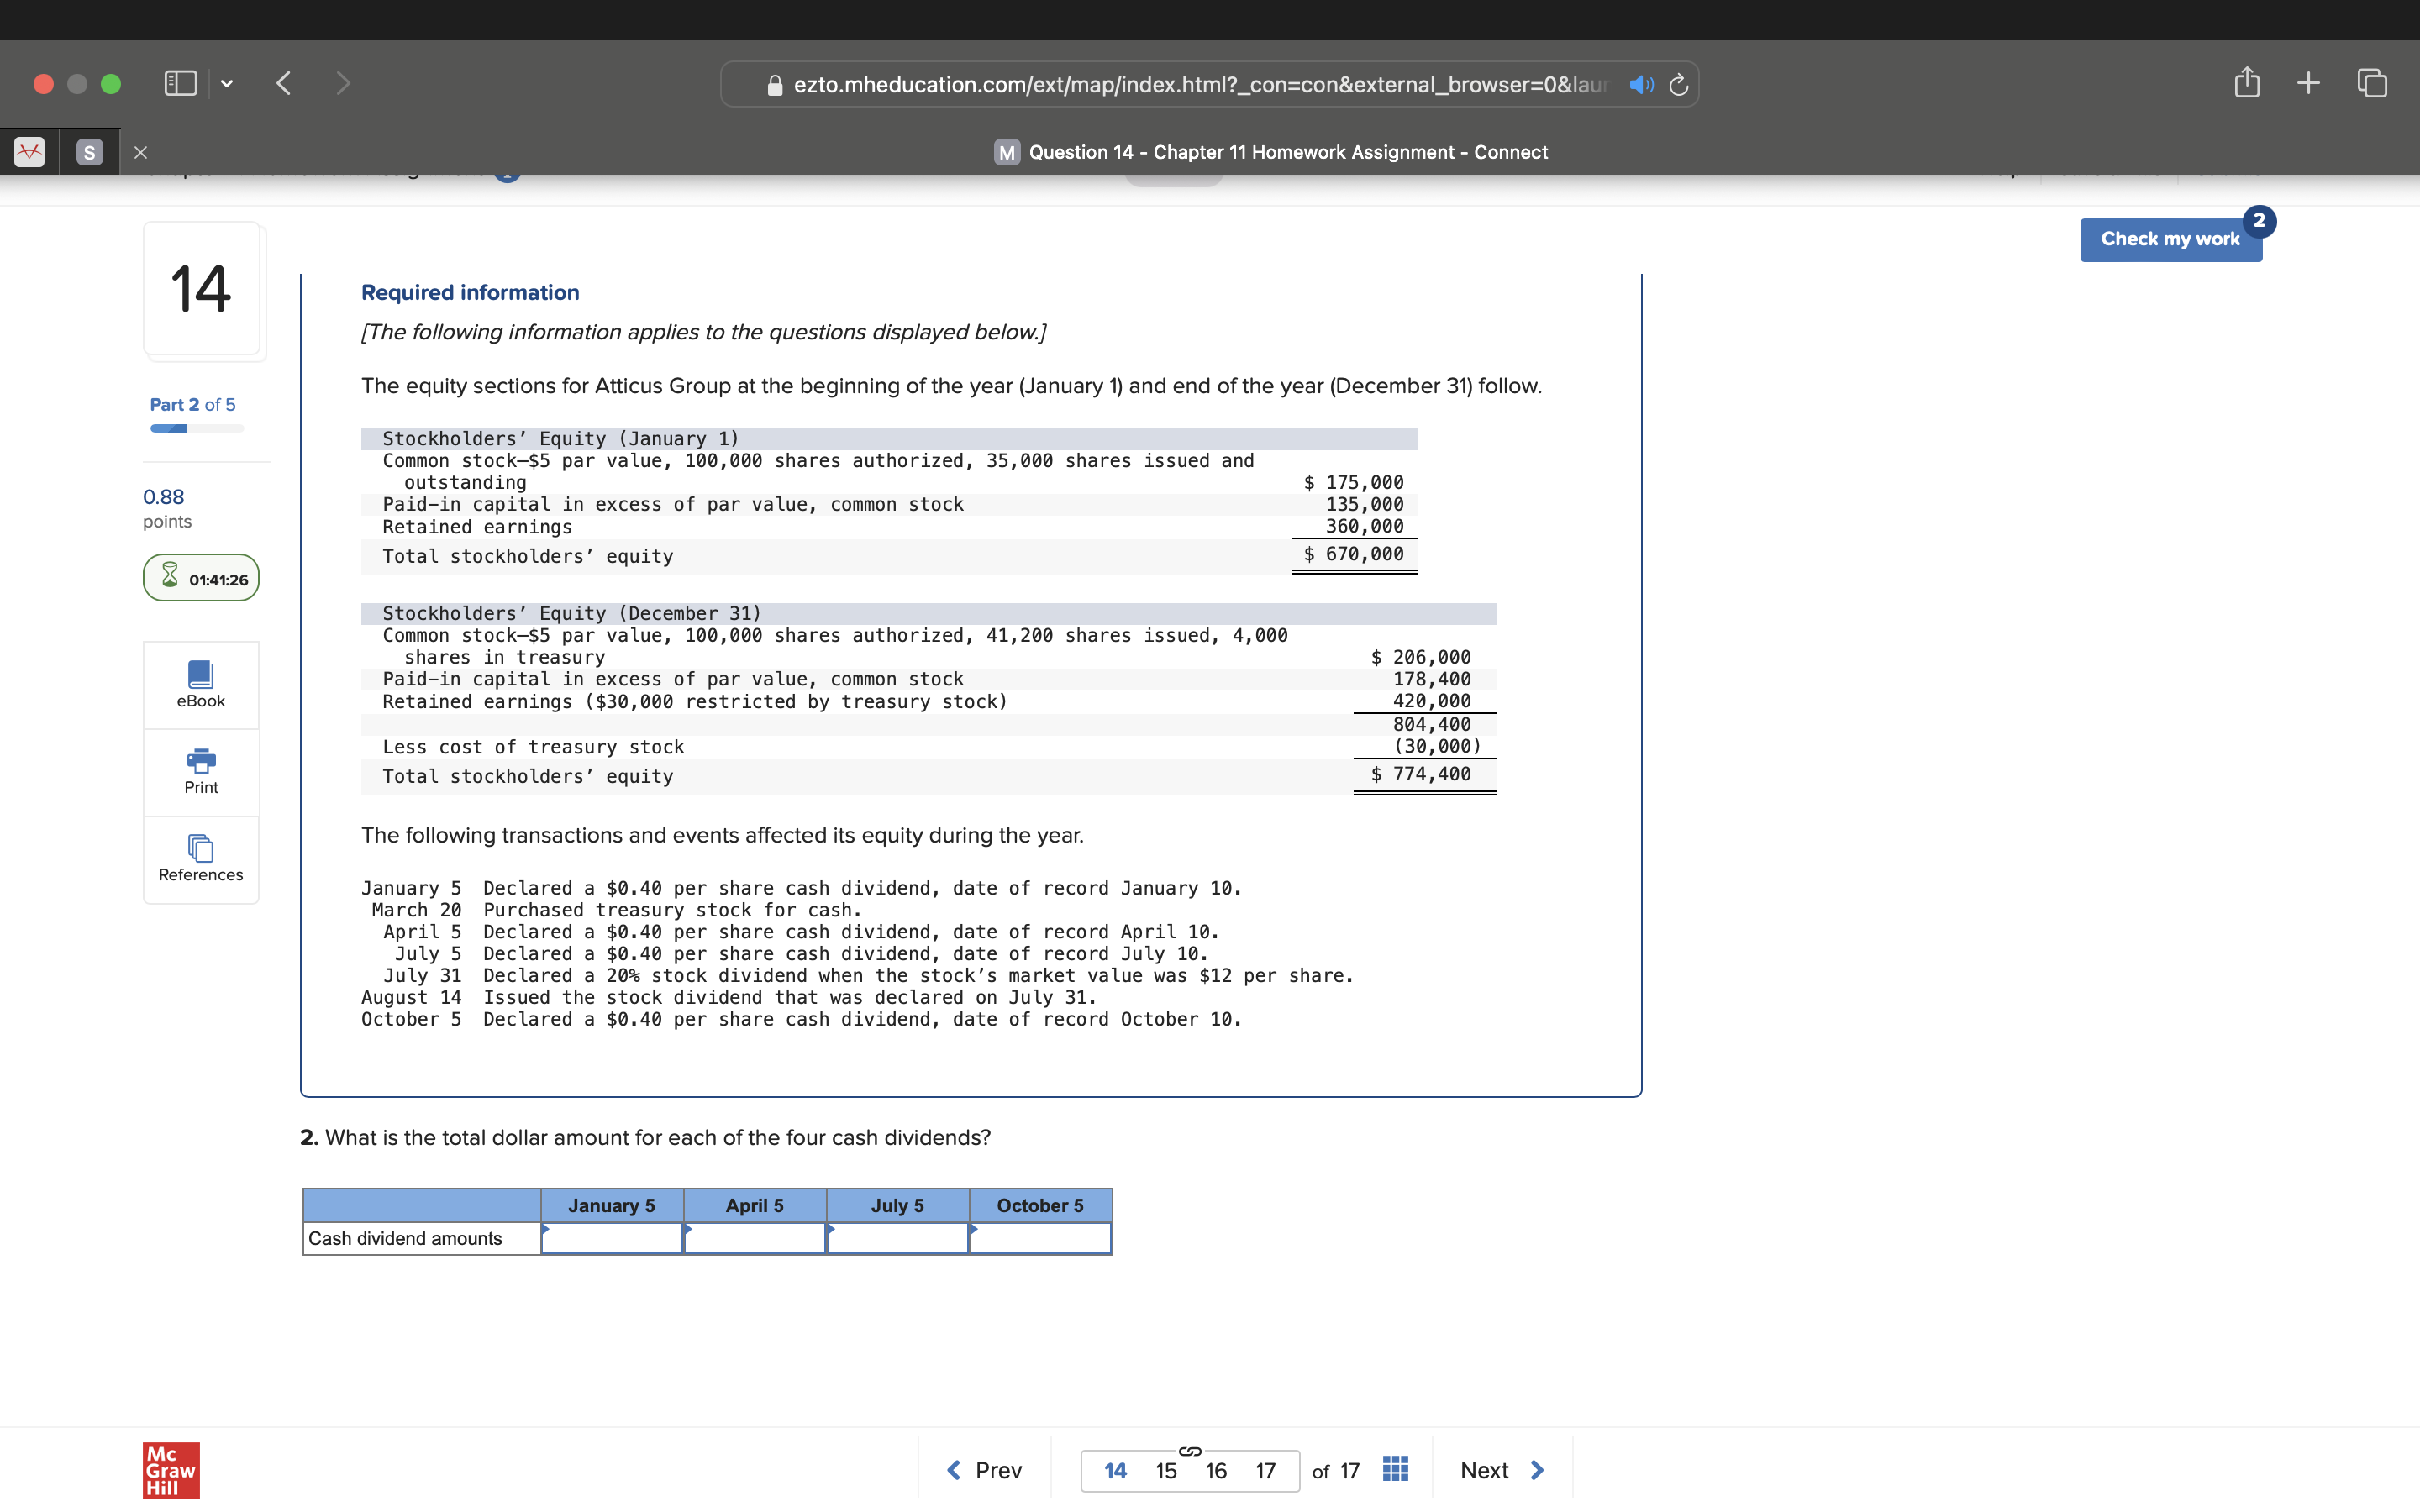Click Safari sidebar toggle icon
2420x1512 pixels.
click(x=180, y=83)
